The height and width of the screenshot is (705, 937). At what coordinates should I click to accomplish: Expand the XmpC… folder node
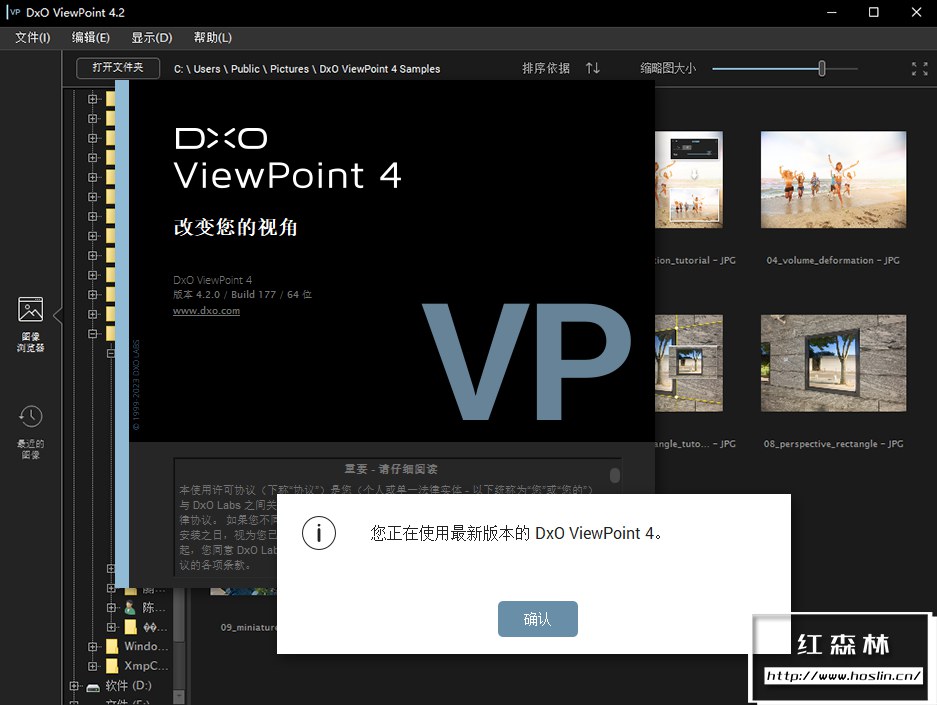coord(93,666)
